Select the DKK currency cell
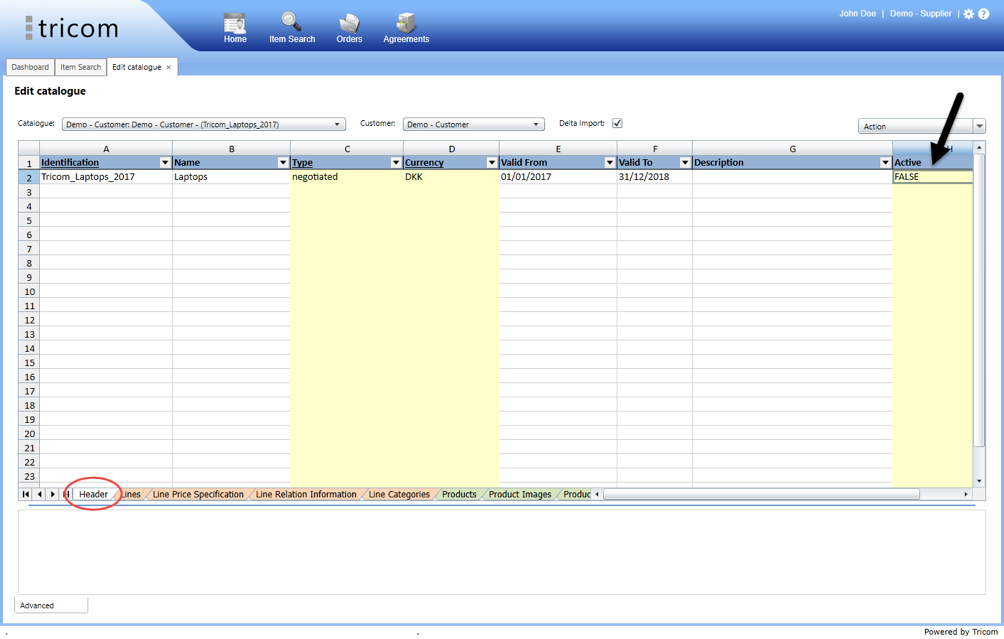This screenshot has height=639, width=1004. coord(451,177)
